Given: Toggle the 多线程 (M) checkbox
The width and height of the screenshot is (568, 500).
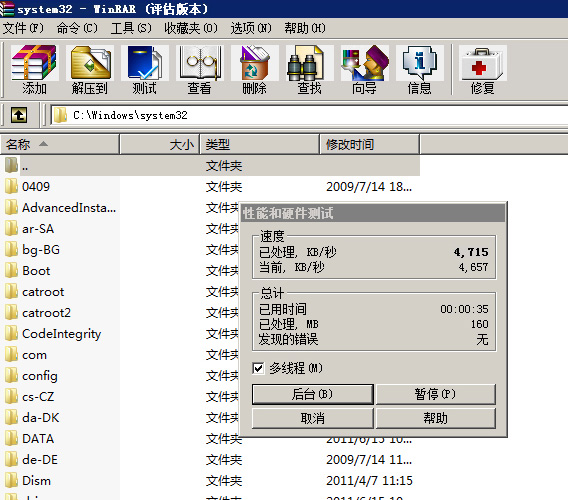Looking at the screenshot, I should (x=258, y=368).
